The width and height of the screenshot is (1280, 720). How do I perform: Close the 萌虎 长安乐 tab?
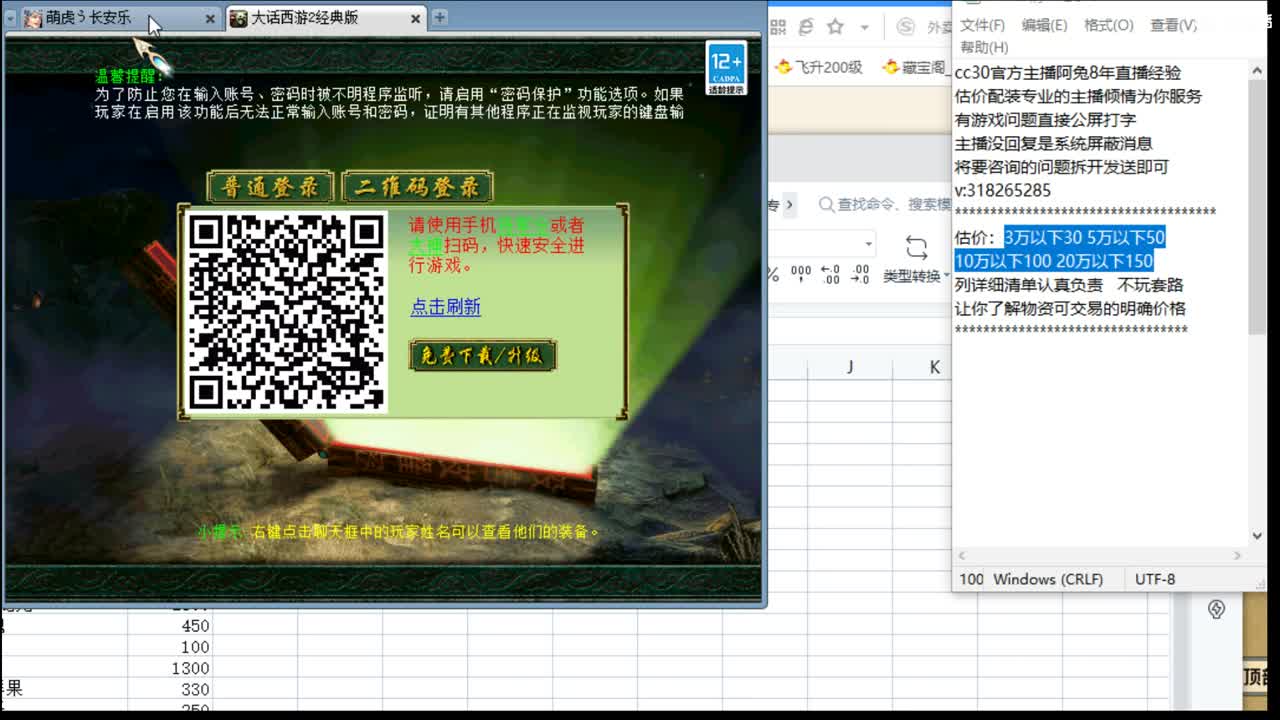210,19
